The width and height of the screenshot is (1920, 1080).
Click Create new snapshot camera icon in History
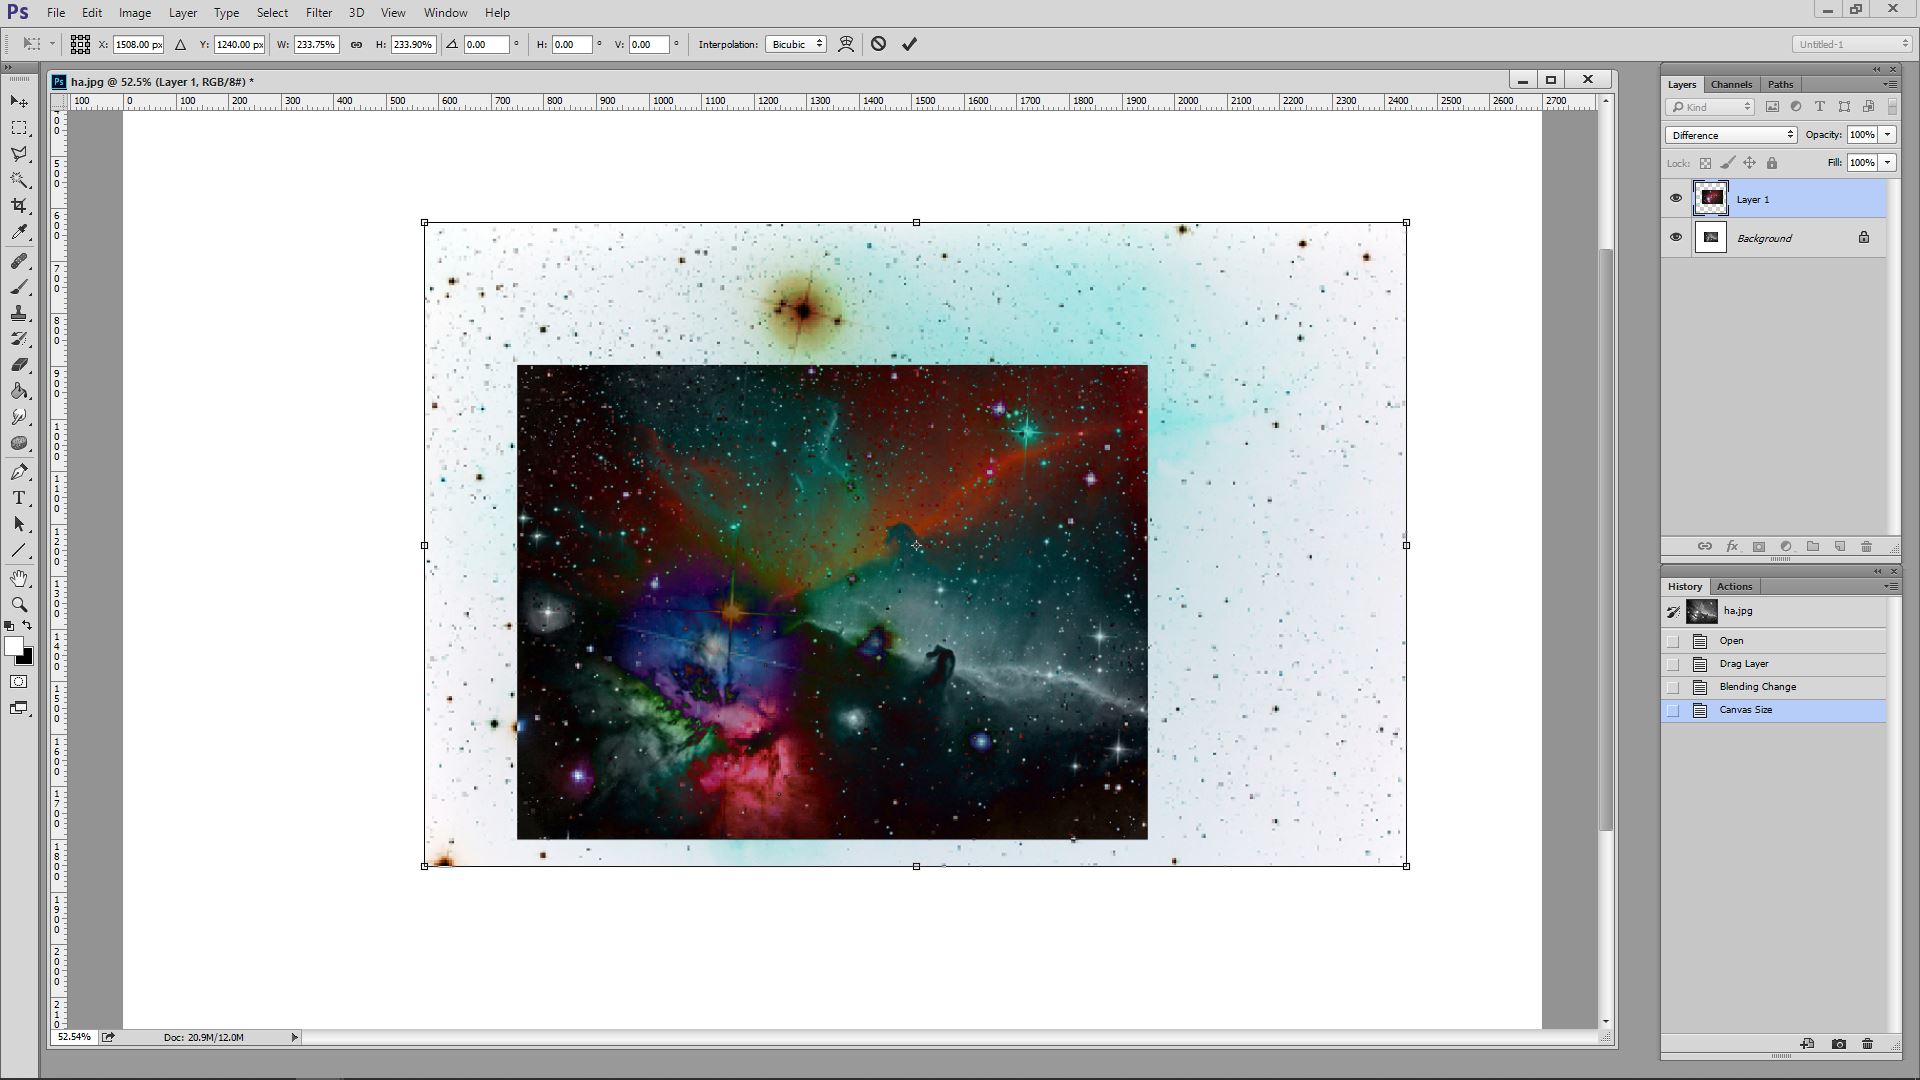point(1838,1044)
